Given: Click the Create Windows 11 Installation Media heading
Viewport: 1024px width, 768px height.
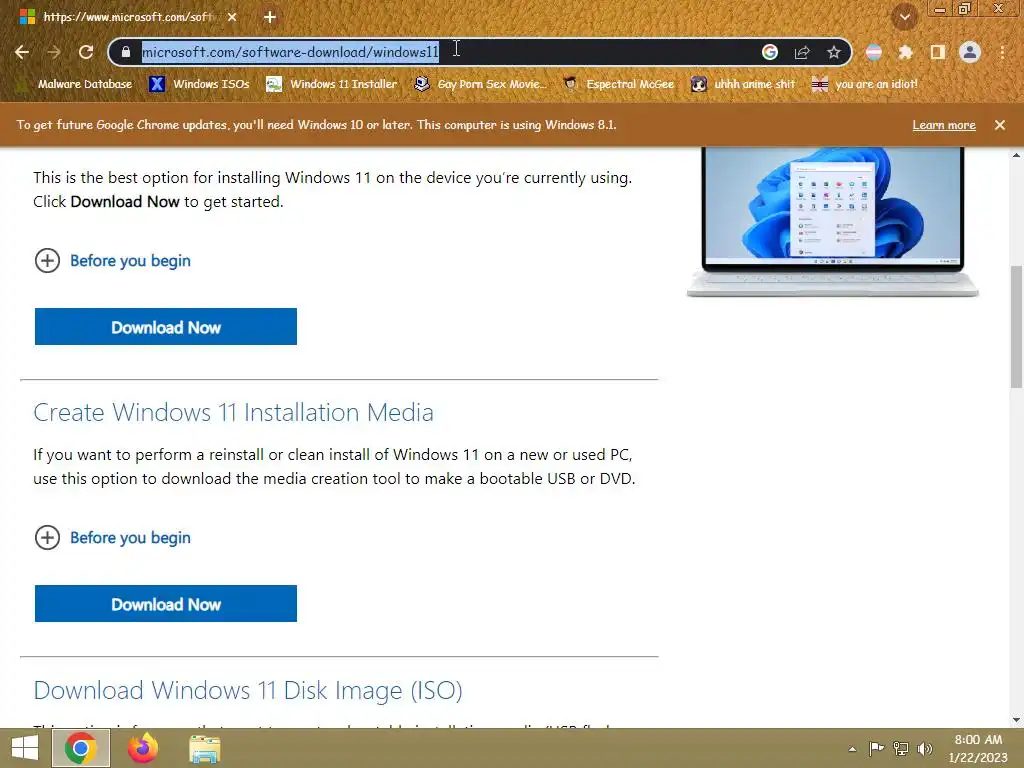Looking at the screenshot, I should click(x=233, y=413).
